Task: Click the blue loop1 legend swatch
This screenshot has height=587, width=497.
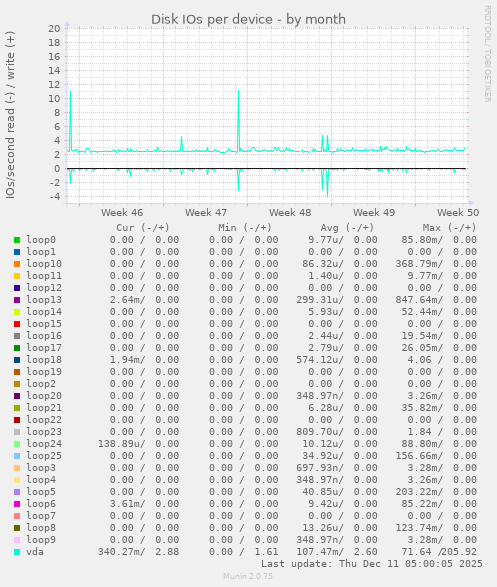Action: [17, 252]
